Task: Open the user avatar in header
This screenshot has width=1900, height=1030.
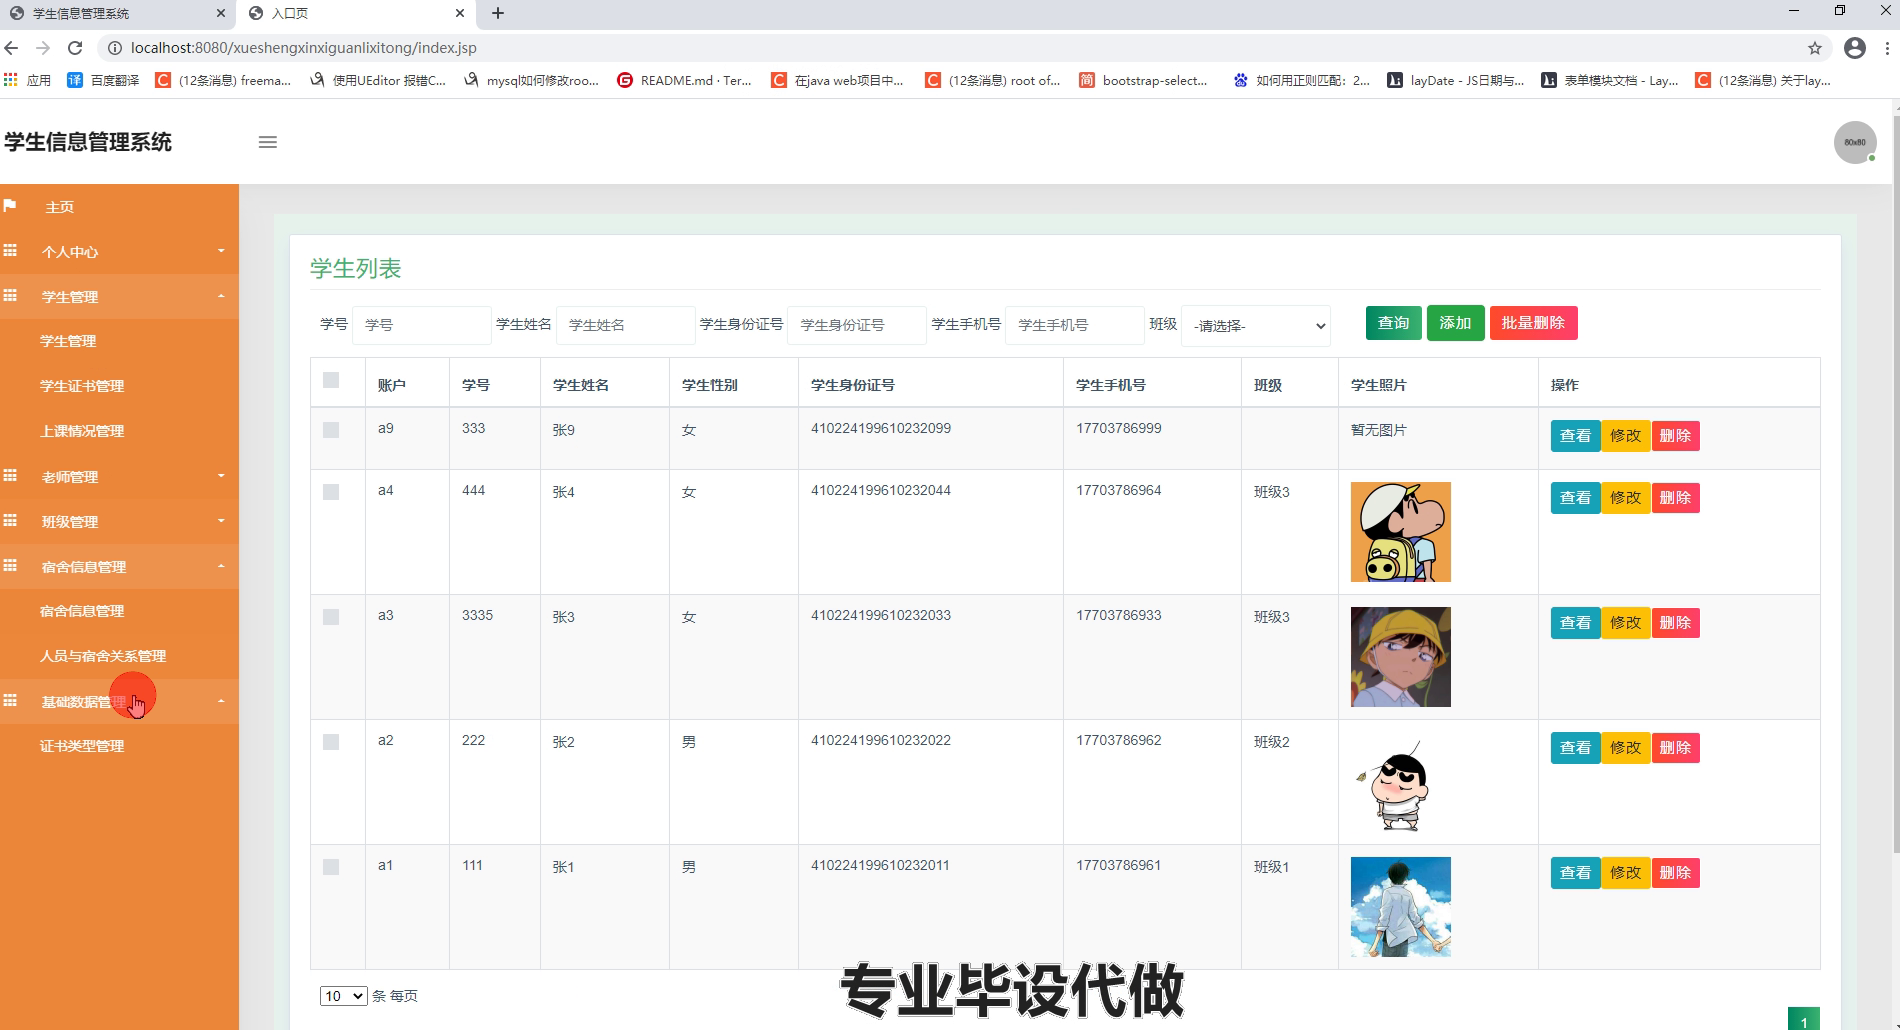Action: 1855,142
